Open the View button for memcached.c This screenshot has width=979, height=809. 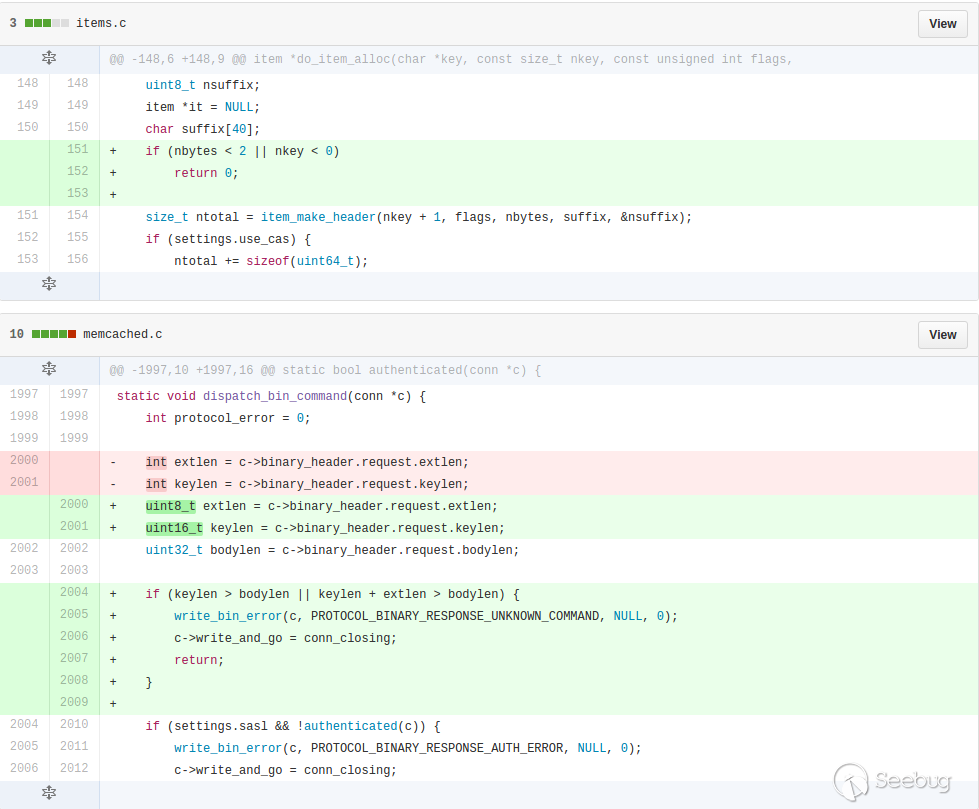coord(942,335)
